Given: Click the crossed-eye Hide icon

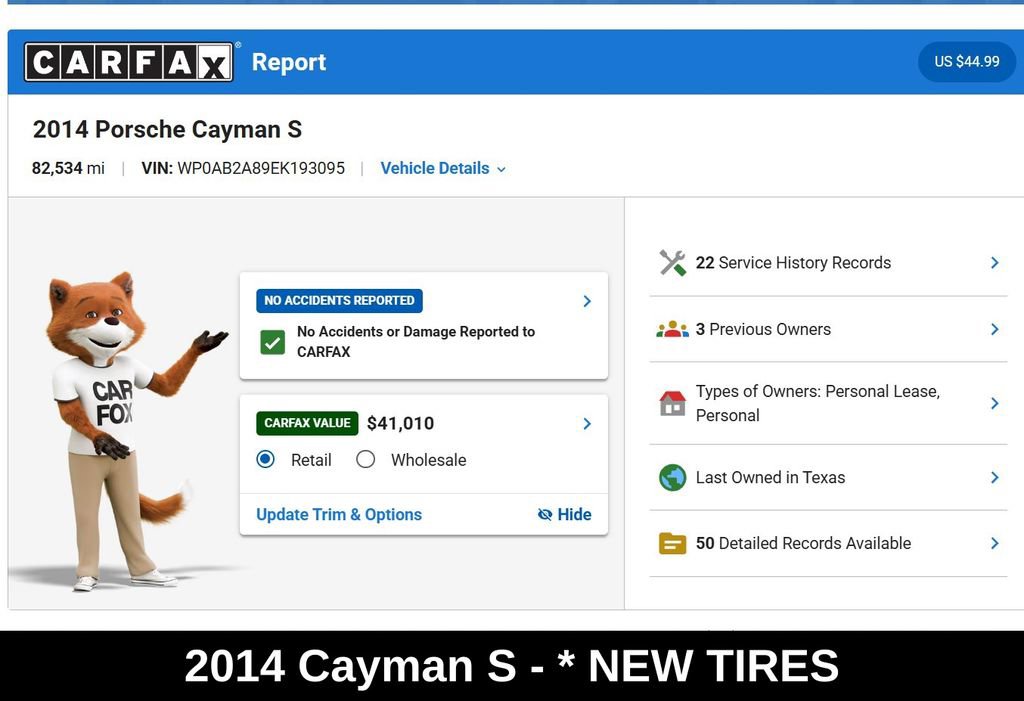Looking at the screenshot, I should (545, 514).
